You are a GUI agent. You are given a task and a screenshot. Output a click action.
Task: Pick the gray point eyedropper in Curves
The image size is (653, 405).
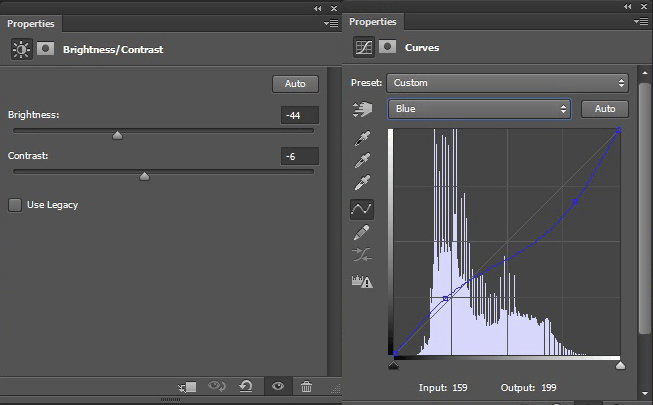coord(362,160)
